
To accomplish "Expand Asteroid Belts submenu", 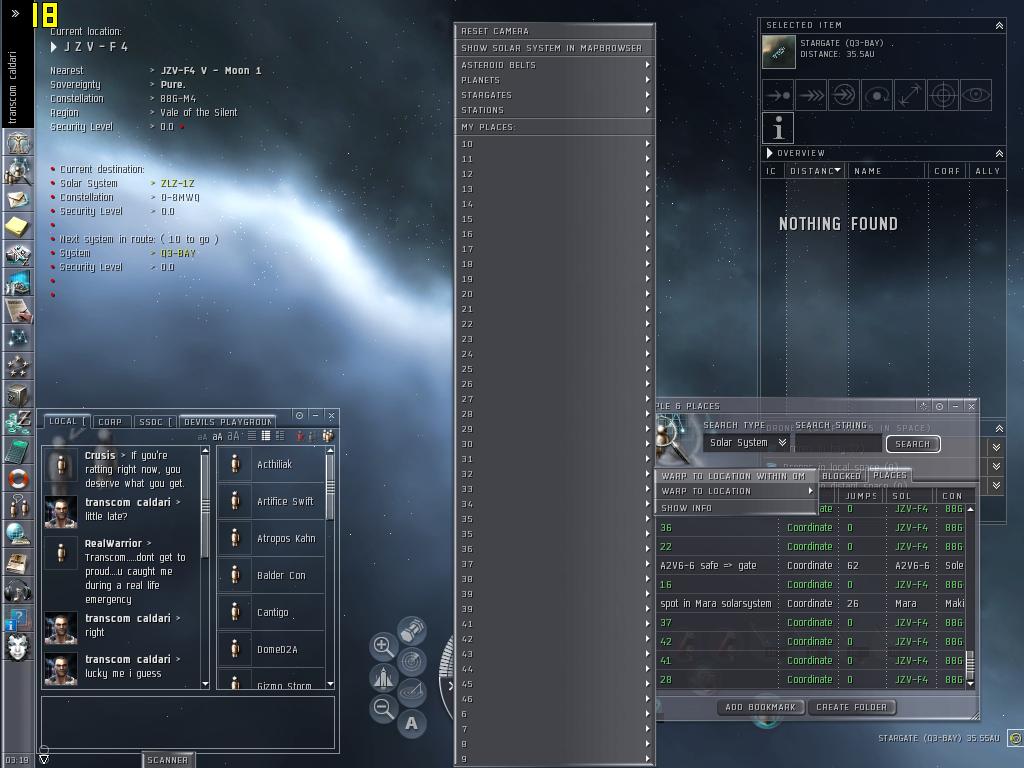I will coord(554,65).
